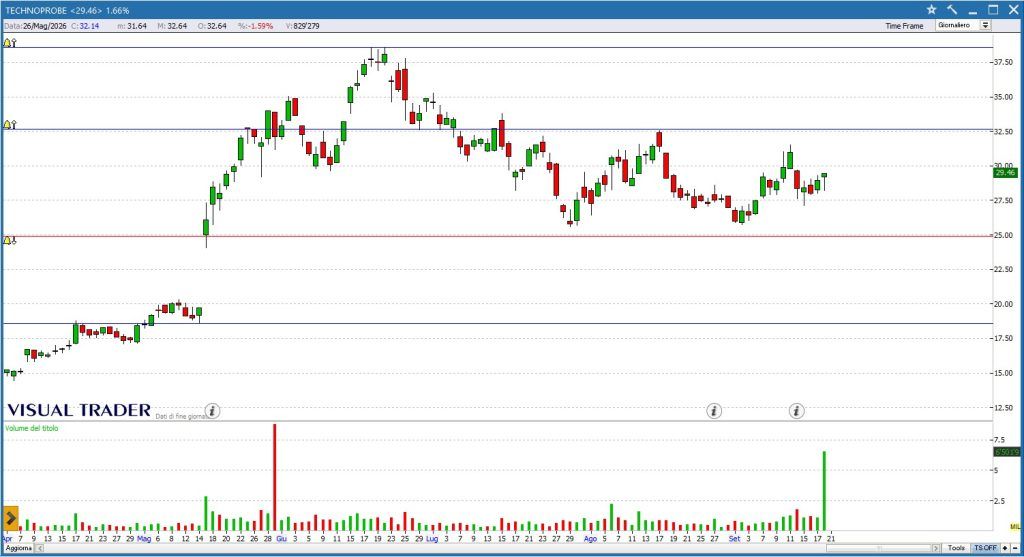
Task: Open the info marker near mid-September
Action: 796,411
